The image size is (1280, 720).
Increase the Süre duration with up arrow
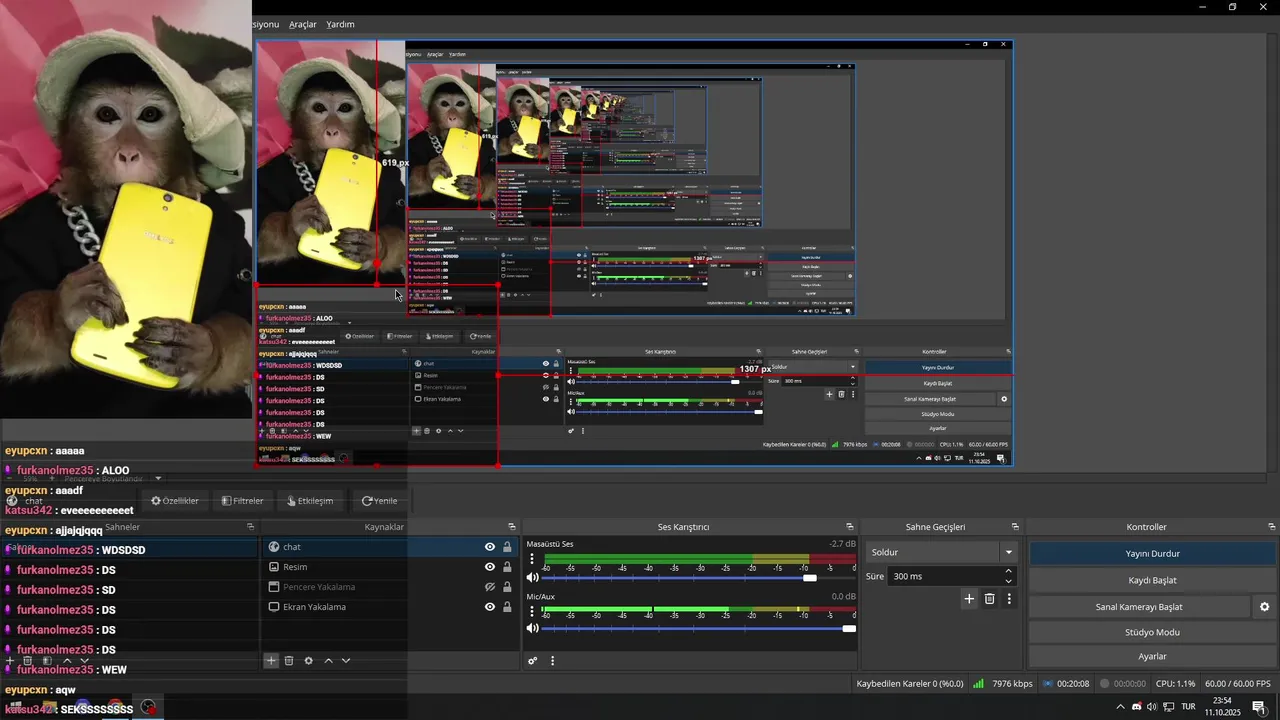tap(1008, 571)
